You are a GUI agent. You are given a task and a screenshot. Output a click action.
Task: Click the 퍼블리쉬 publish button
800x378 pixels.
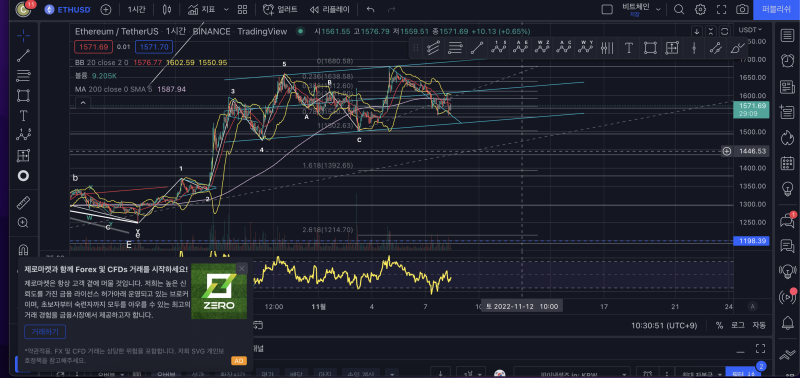coord(777,9)
